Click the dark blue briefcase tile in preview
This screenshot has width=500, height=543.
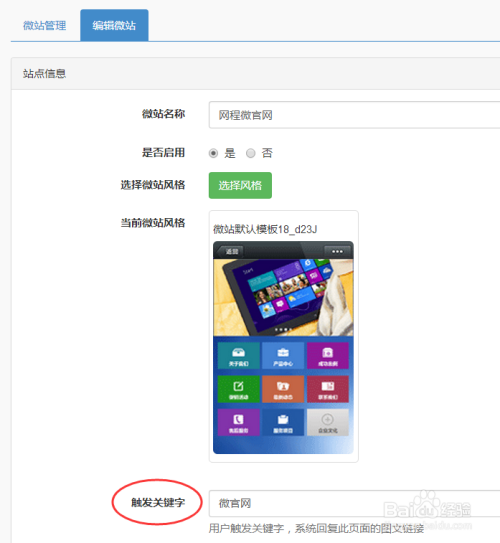[283, 422]
